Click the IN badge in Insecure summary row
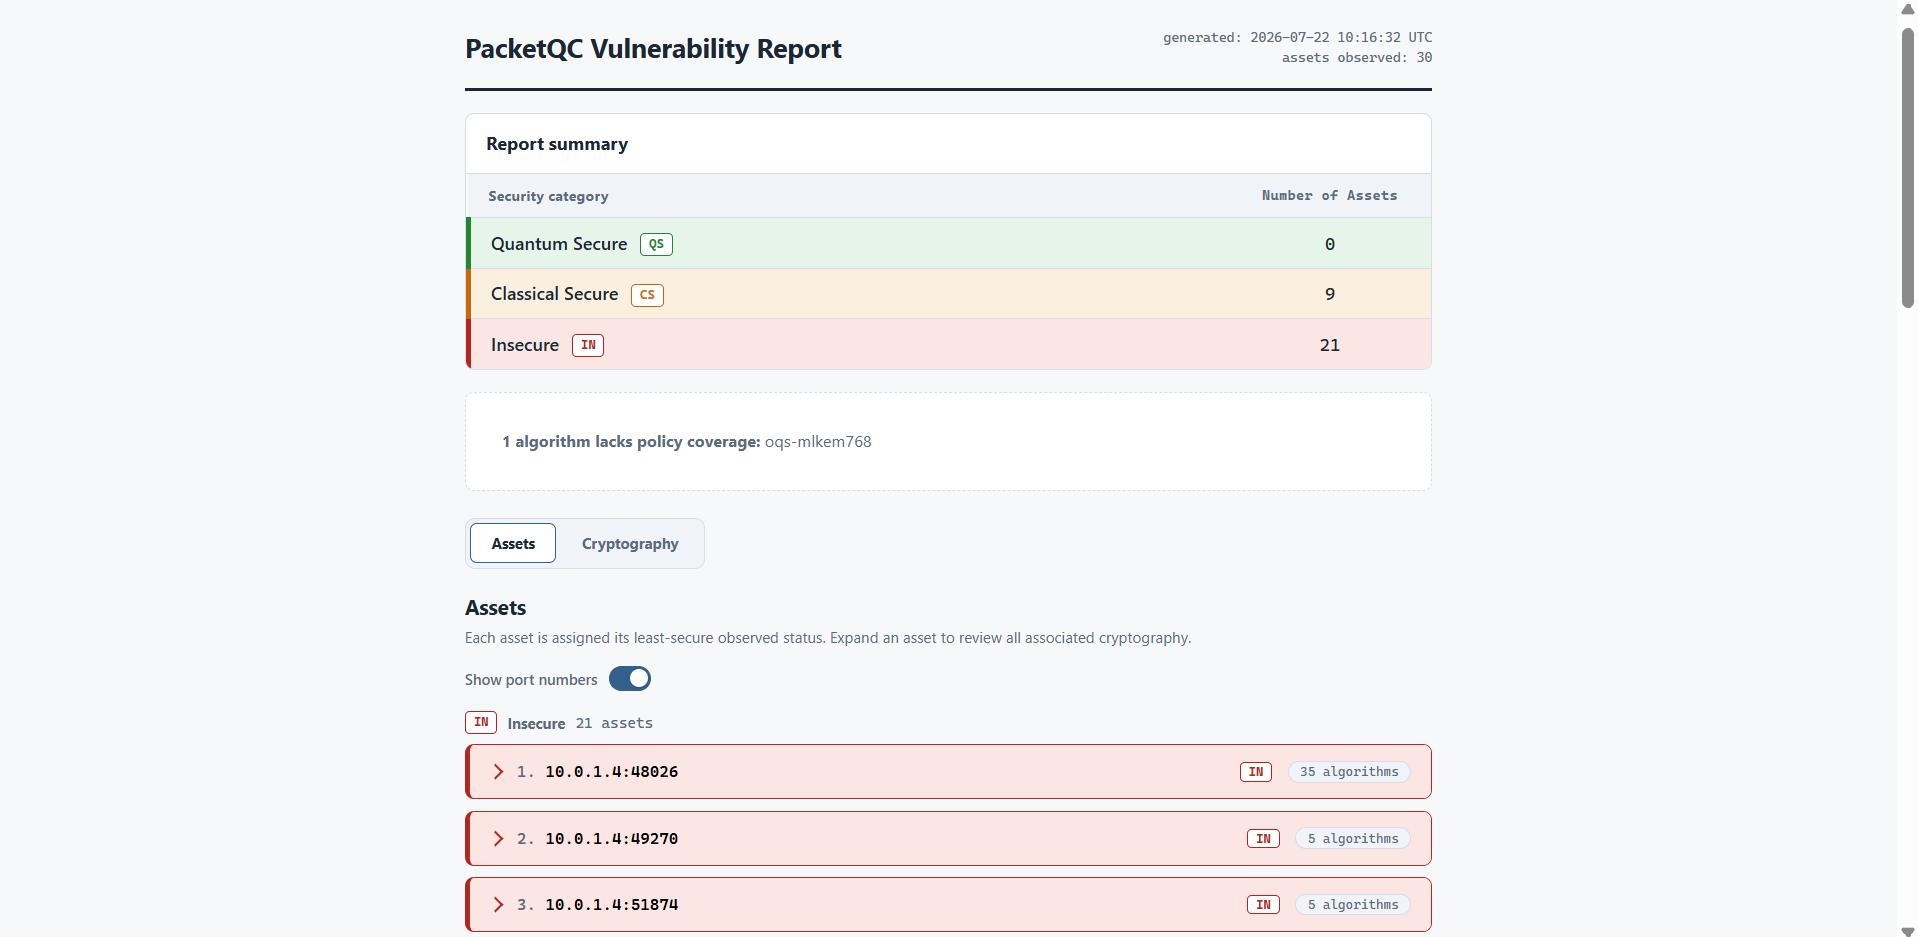This screenshot has height=937, width=1918. [x=588, y=345]
